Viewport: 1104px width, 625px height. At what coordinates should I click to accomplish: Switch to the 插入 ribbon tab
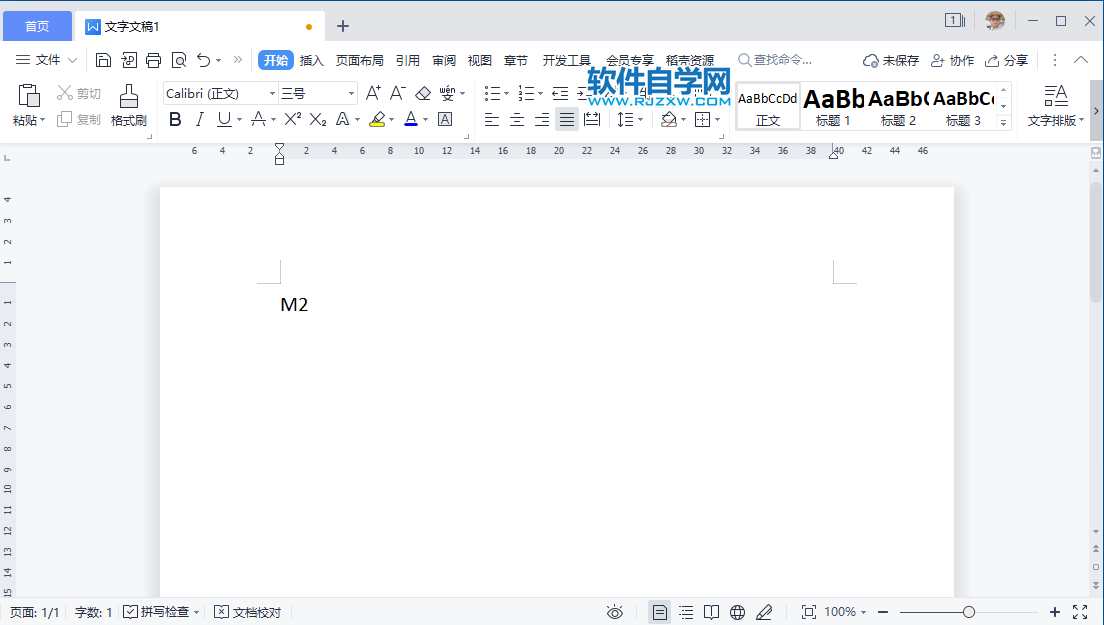click(x=311, y=60)
